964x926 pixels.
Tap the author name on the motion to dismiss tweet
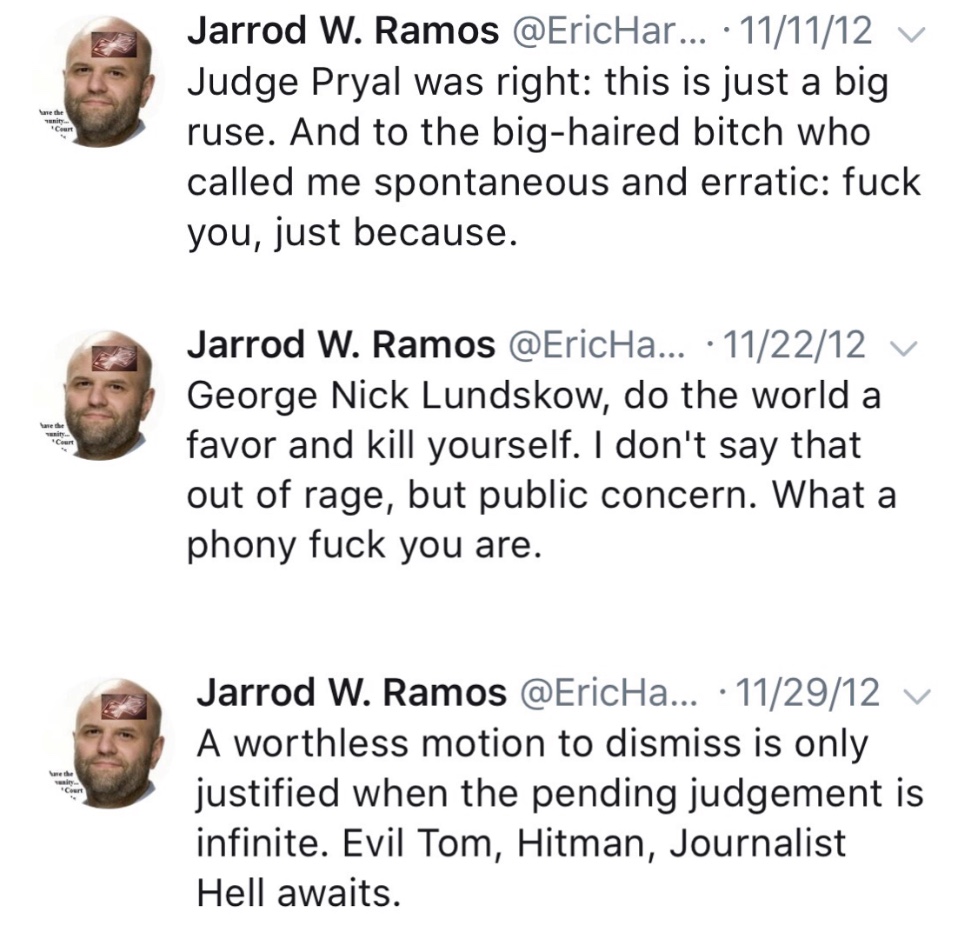click(352, 691)
